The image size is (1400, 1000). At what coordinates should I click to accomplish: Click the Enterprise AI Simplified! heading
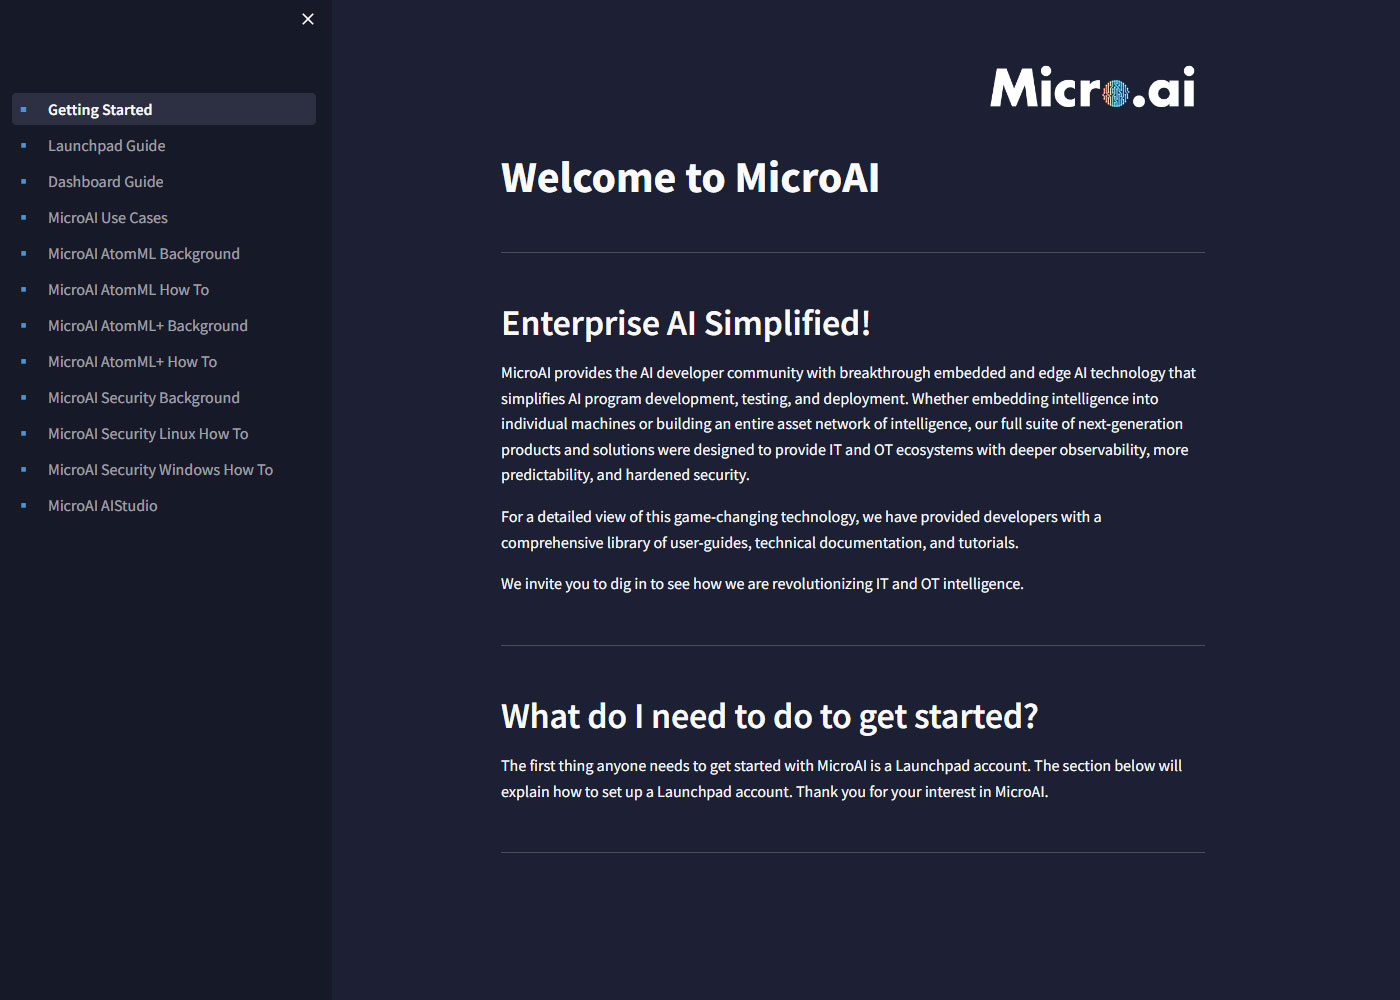pyautogui.click(x=686, y=323)
